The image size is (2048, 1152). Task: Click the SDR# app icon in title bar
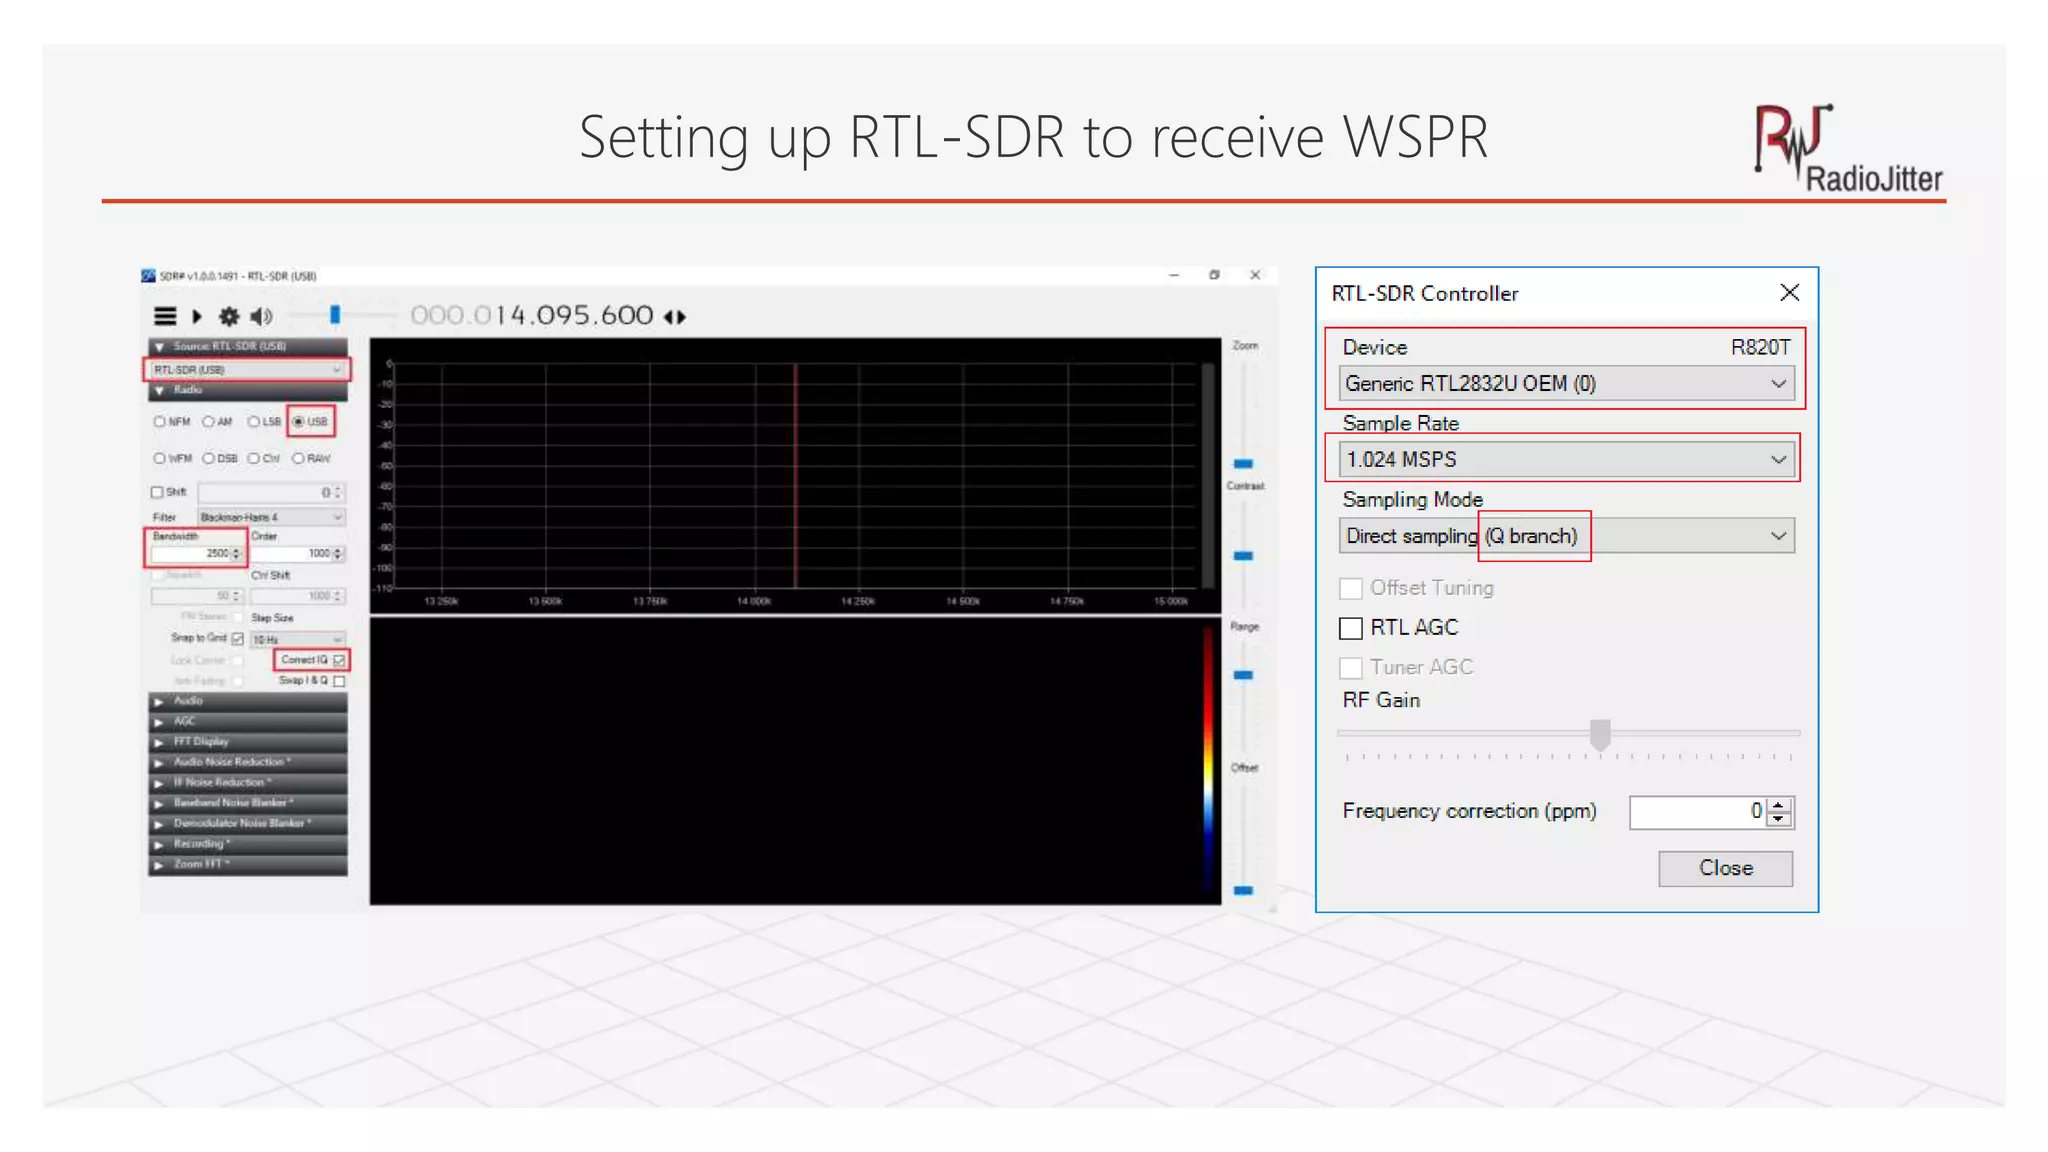(x=148, y=275)
